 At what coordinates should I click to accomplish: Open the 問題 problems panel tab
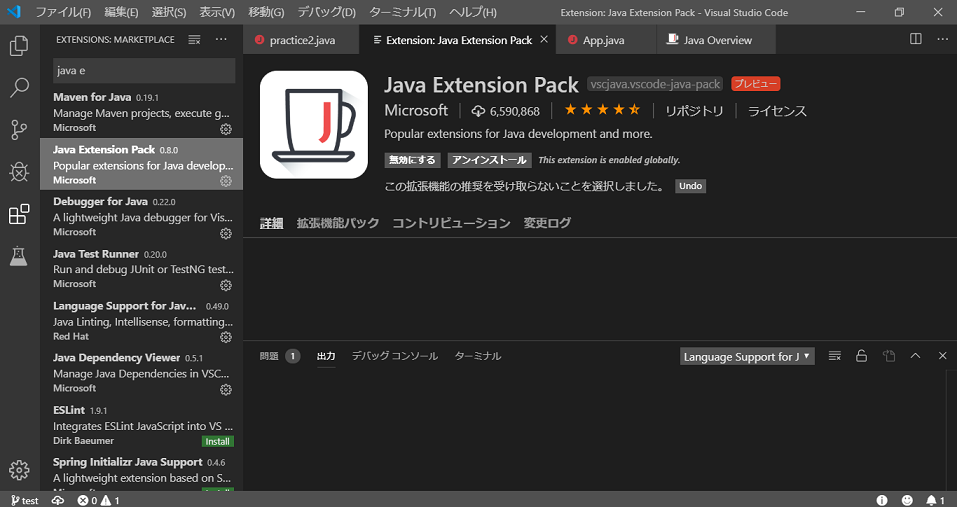point(280,356)
